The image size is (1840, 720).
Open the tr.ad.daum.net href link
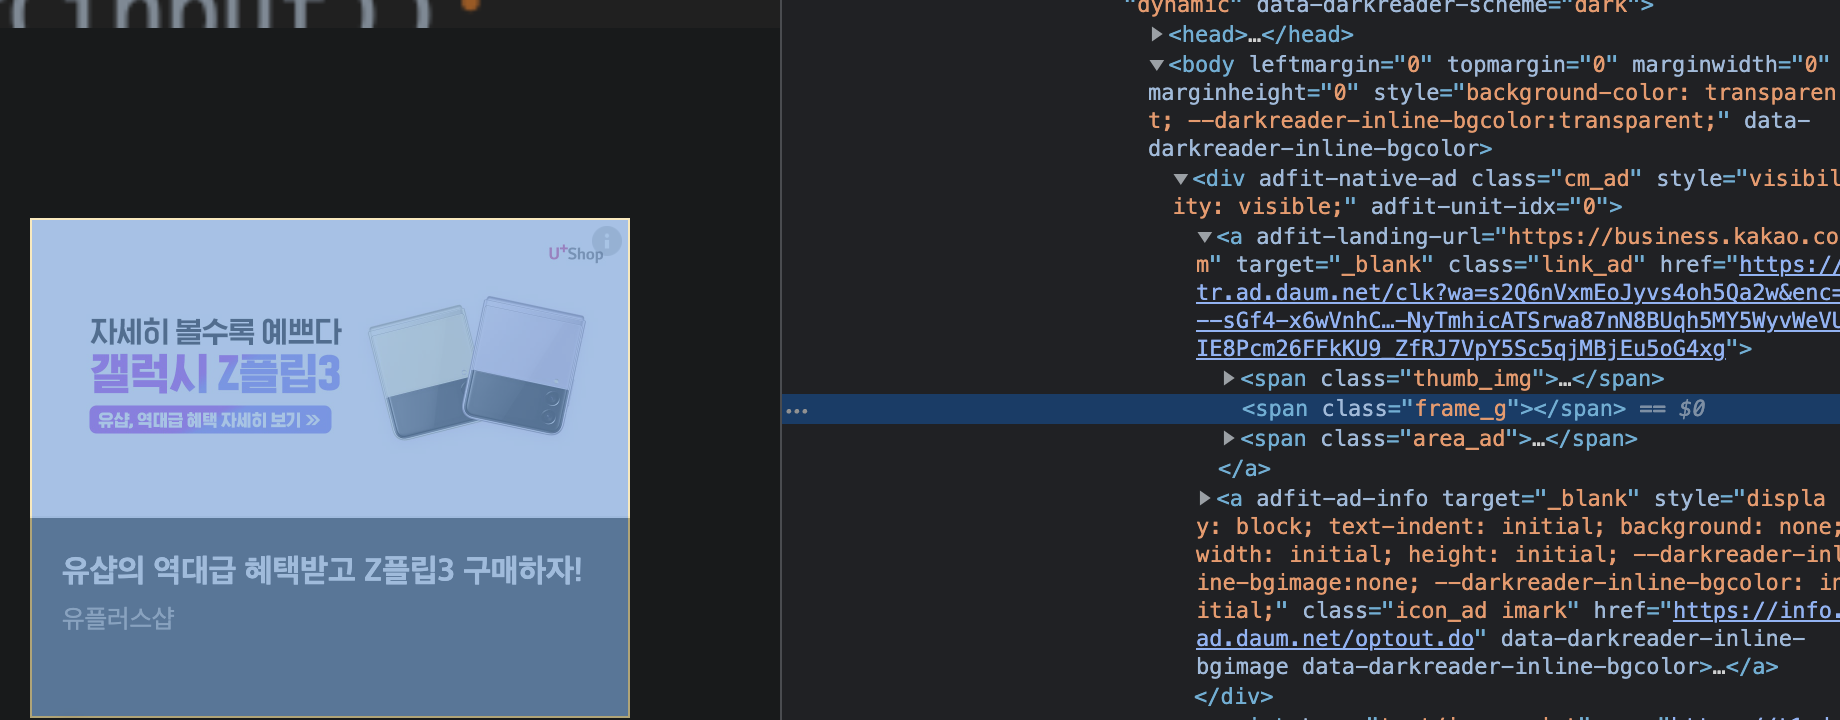click(x=1518, y=307)
